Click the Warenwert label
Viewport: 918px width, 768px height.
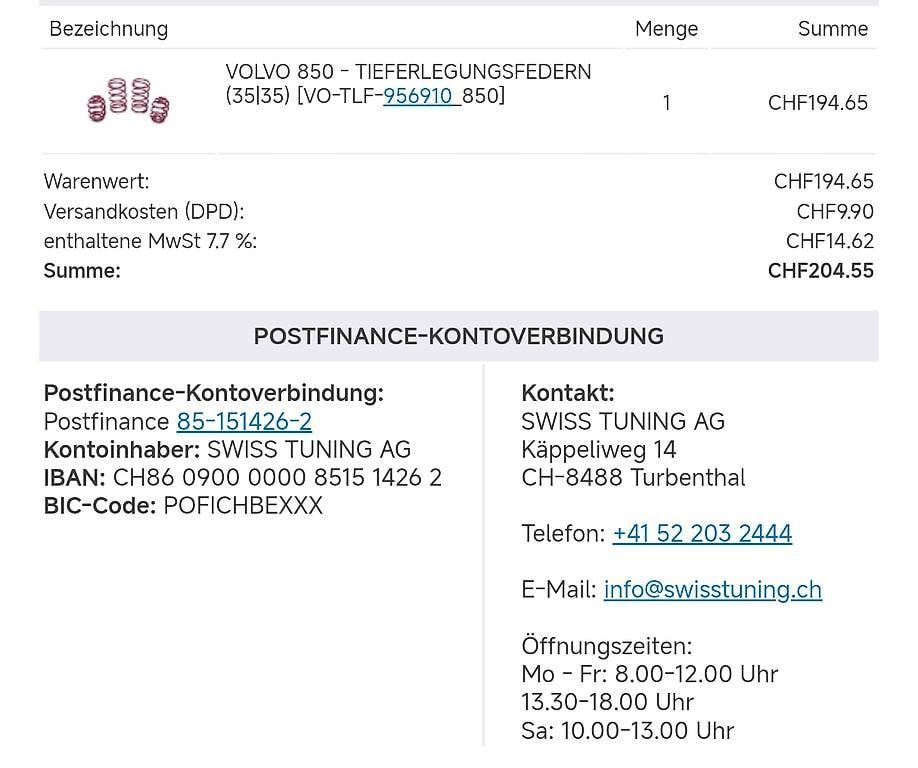tap(96, 182)
